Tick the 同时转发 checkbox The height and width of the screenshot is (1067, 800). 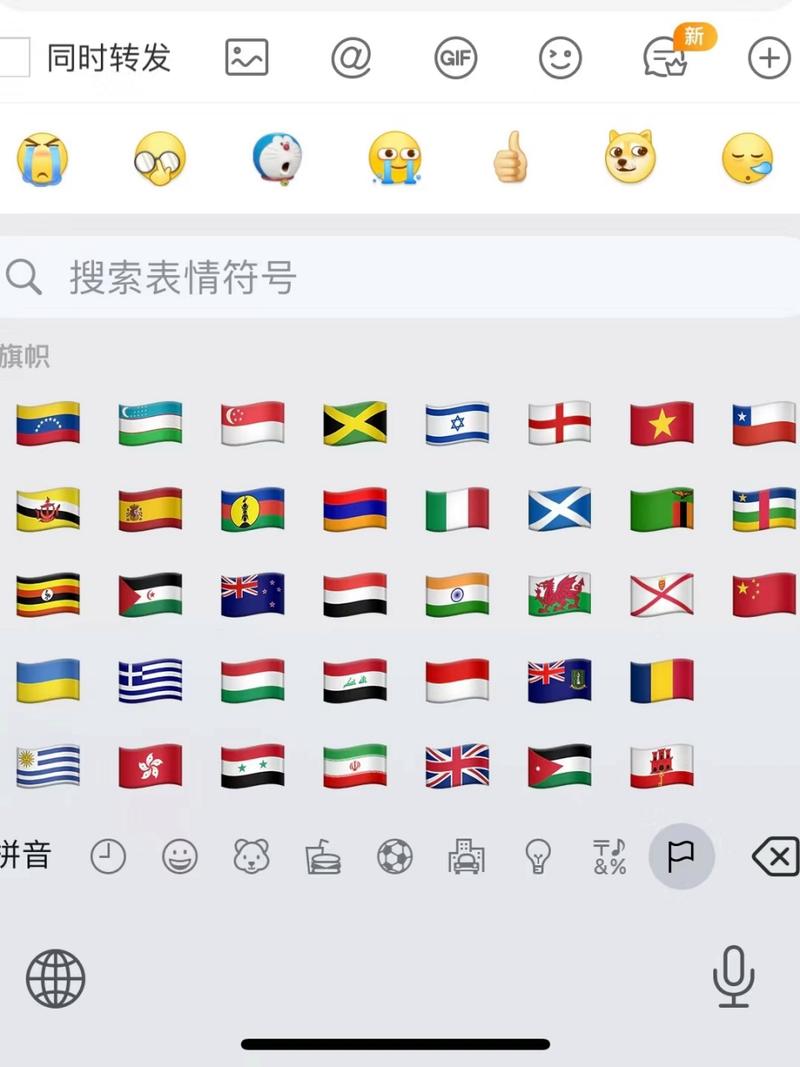(x=14, y=57)
